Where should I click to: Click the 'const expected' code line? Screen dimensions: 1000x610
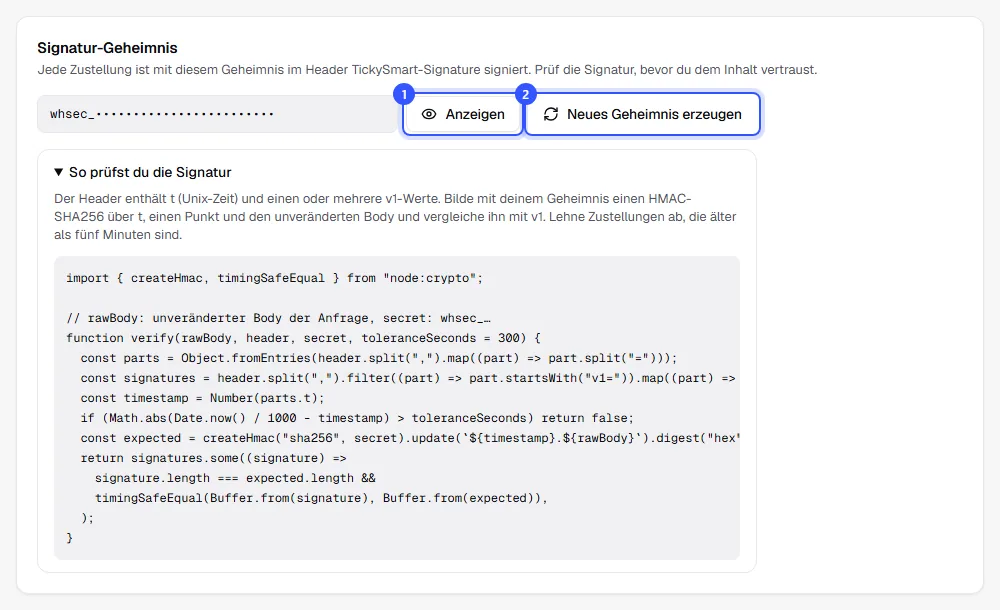(x=410, y=438)
